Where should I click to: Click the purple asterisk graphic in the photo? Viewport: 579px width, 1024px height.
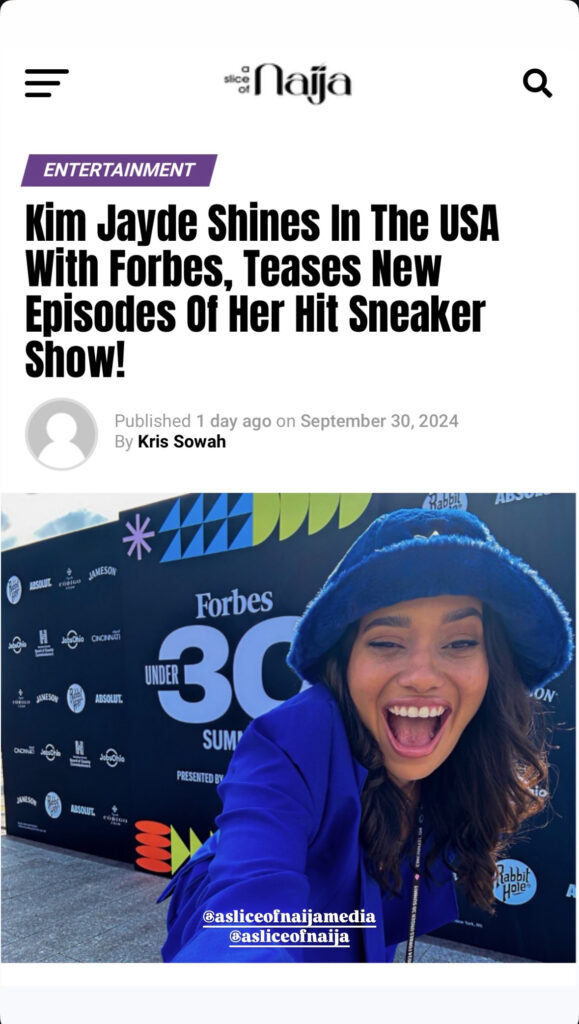[138, 537]
